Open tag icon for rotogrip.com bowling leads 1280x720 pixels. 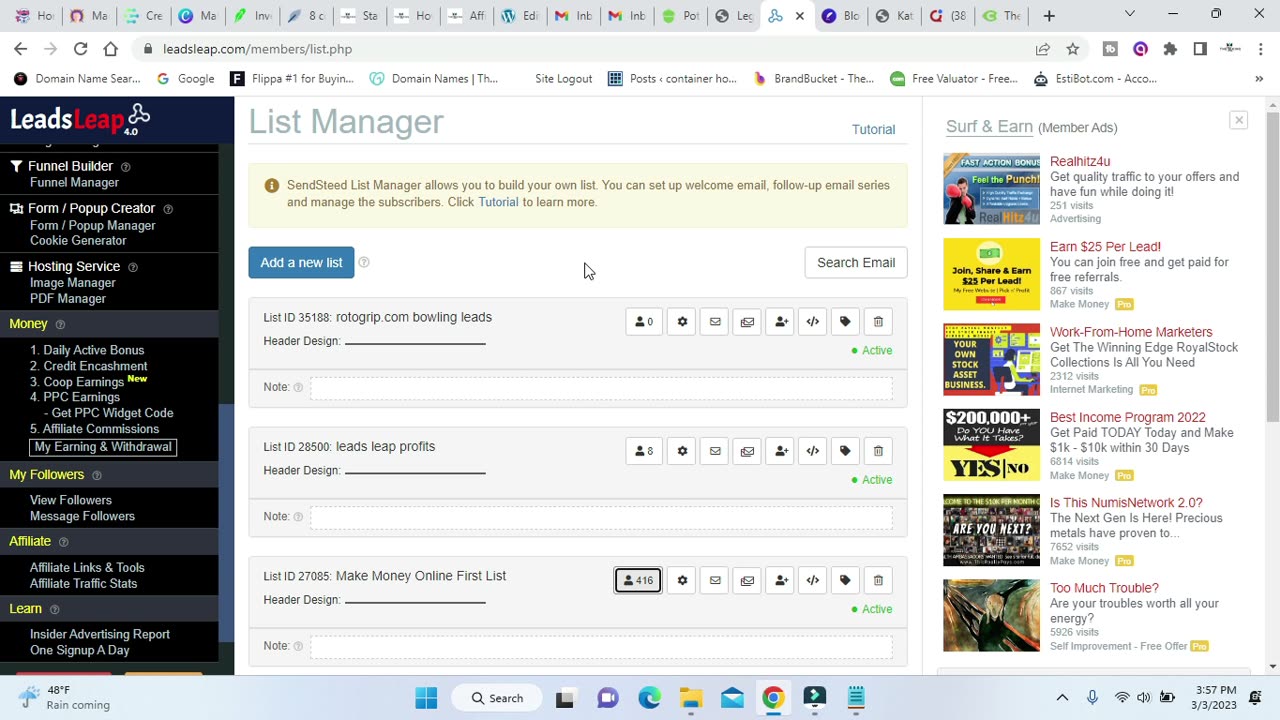click(x=845, y=322)
